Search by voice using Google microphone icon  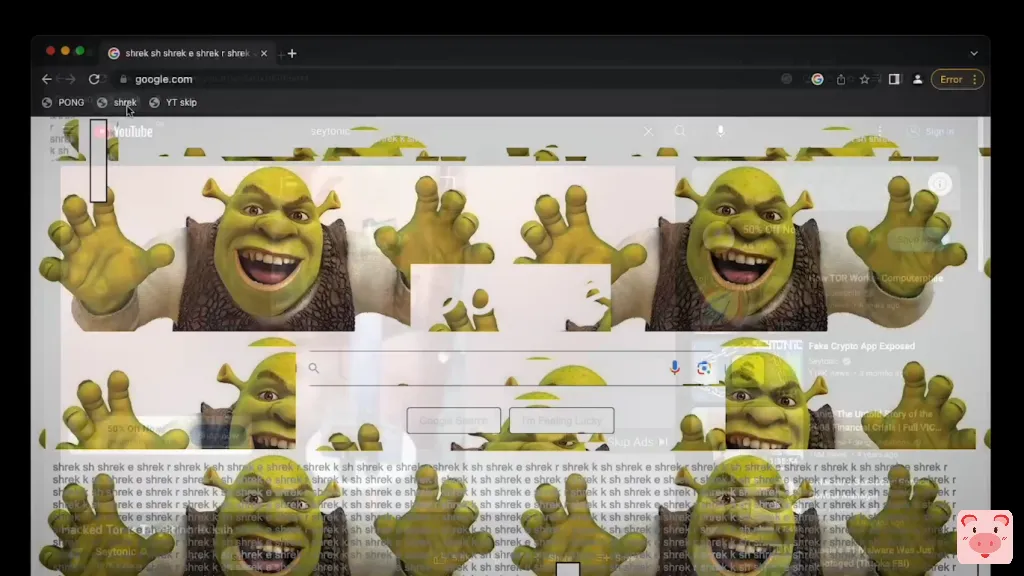click(675, 368)
